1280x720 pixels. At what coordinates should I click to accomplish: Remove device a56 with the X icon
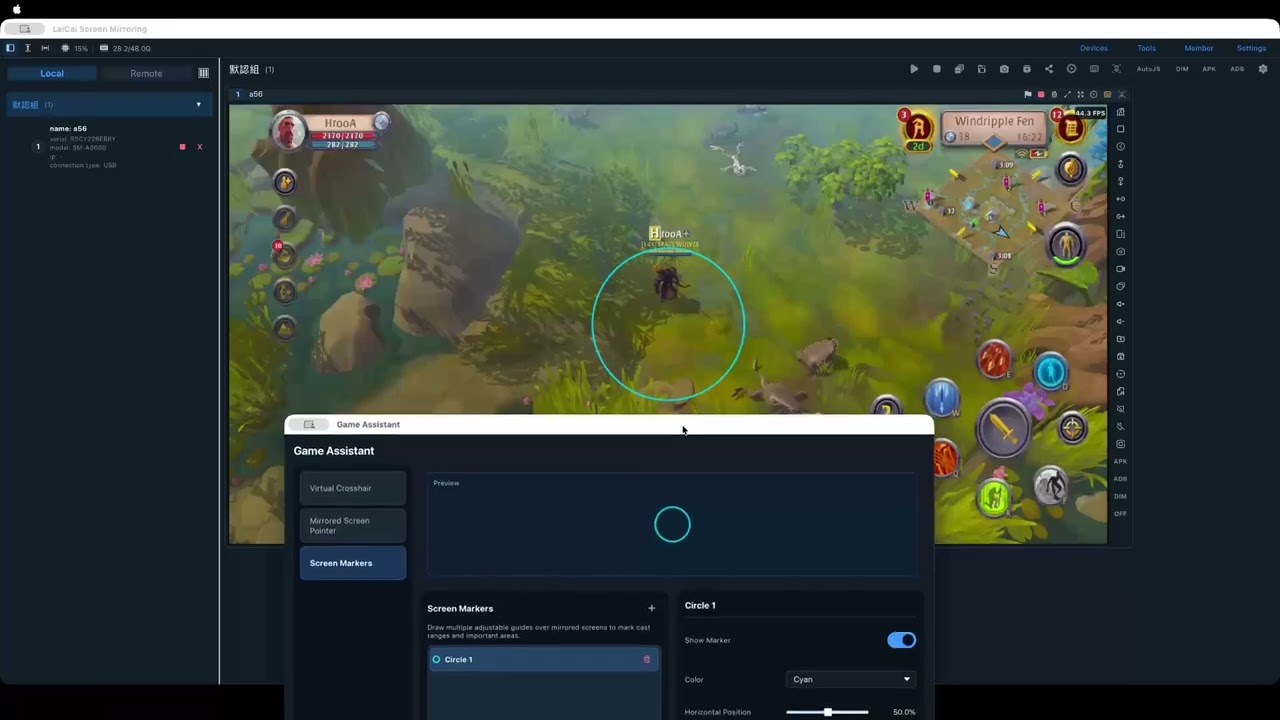[199, 147]
